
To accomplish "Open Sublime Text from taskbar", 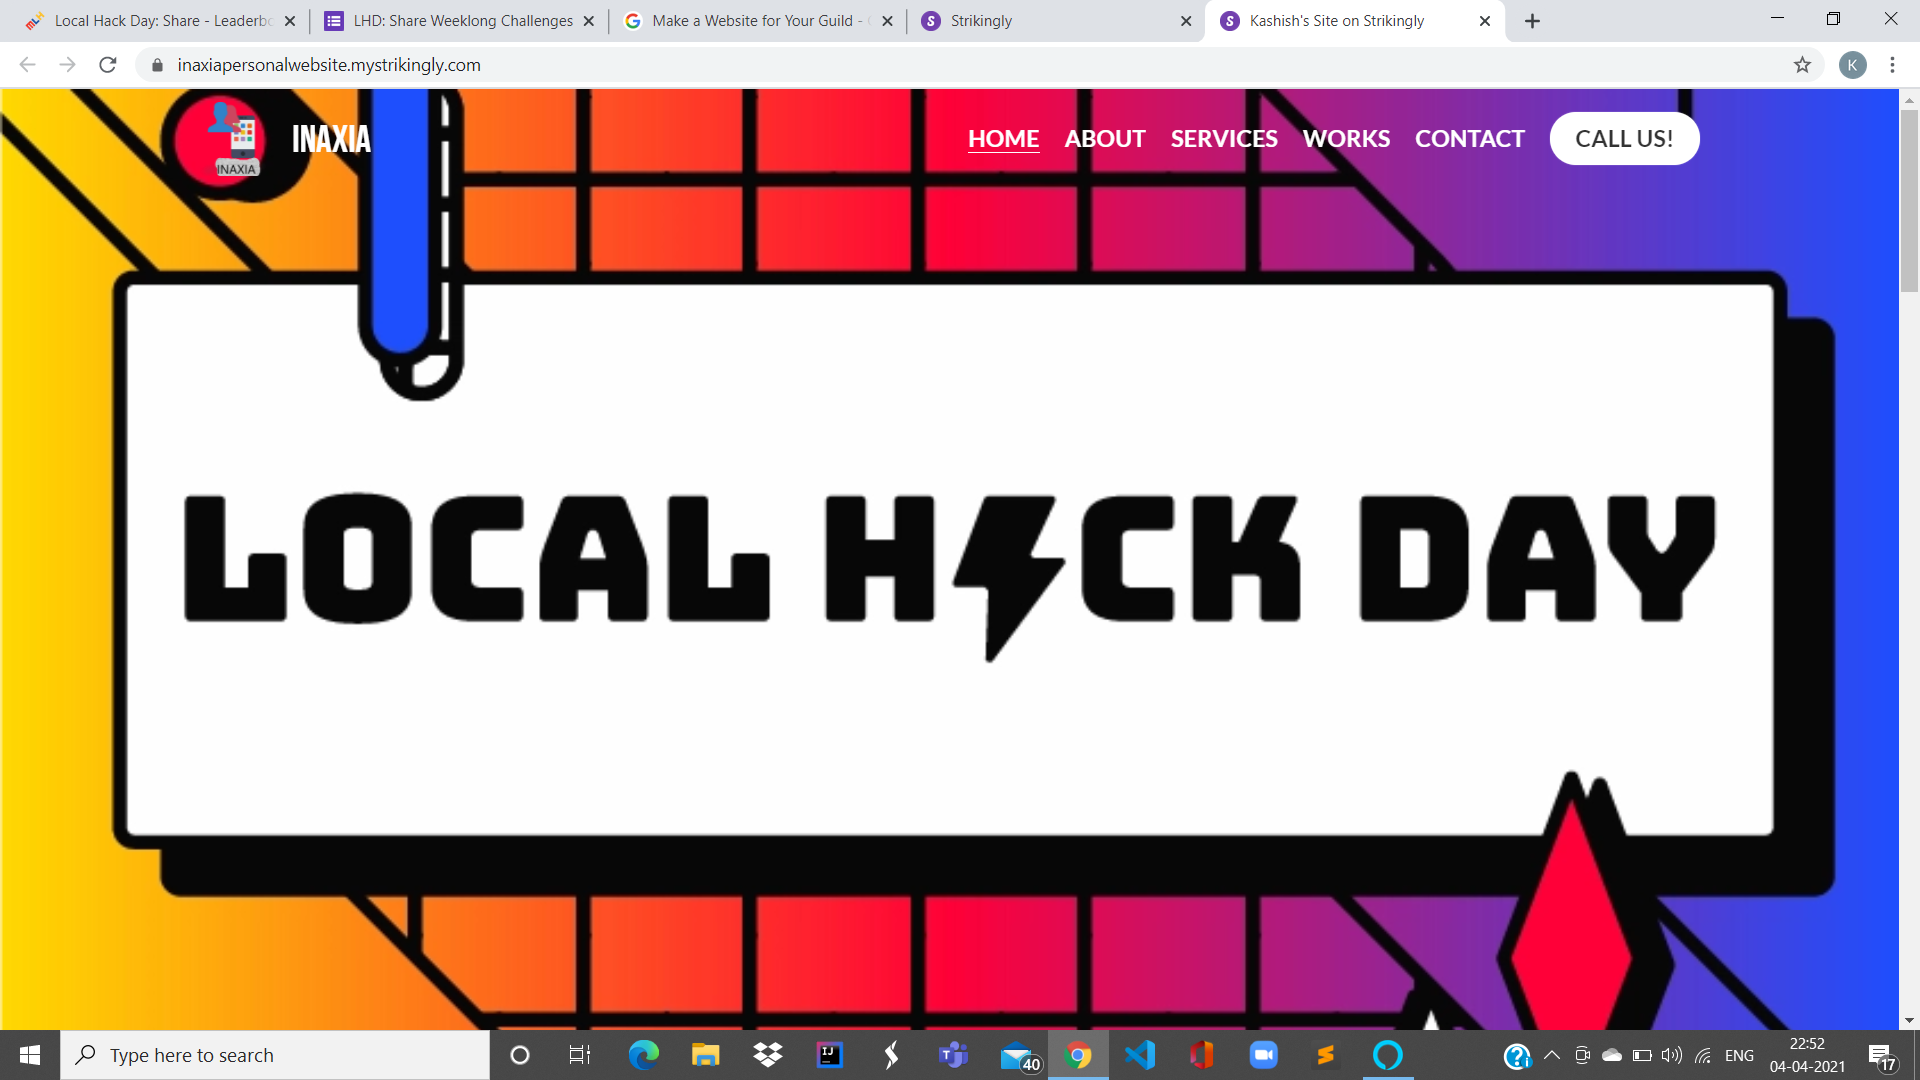I will pyautogui.click(x=1326, y=1055).
